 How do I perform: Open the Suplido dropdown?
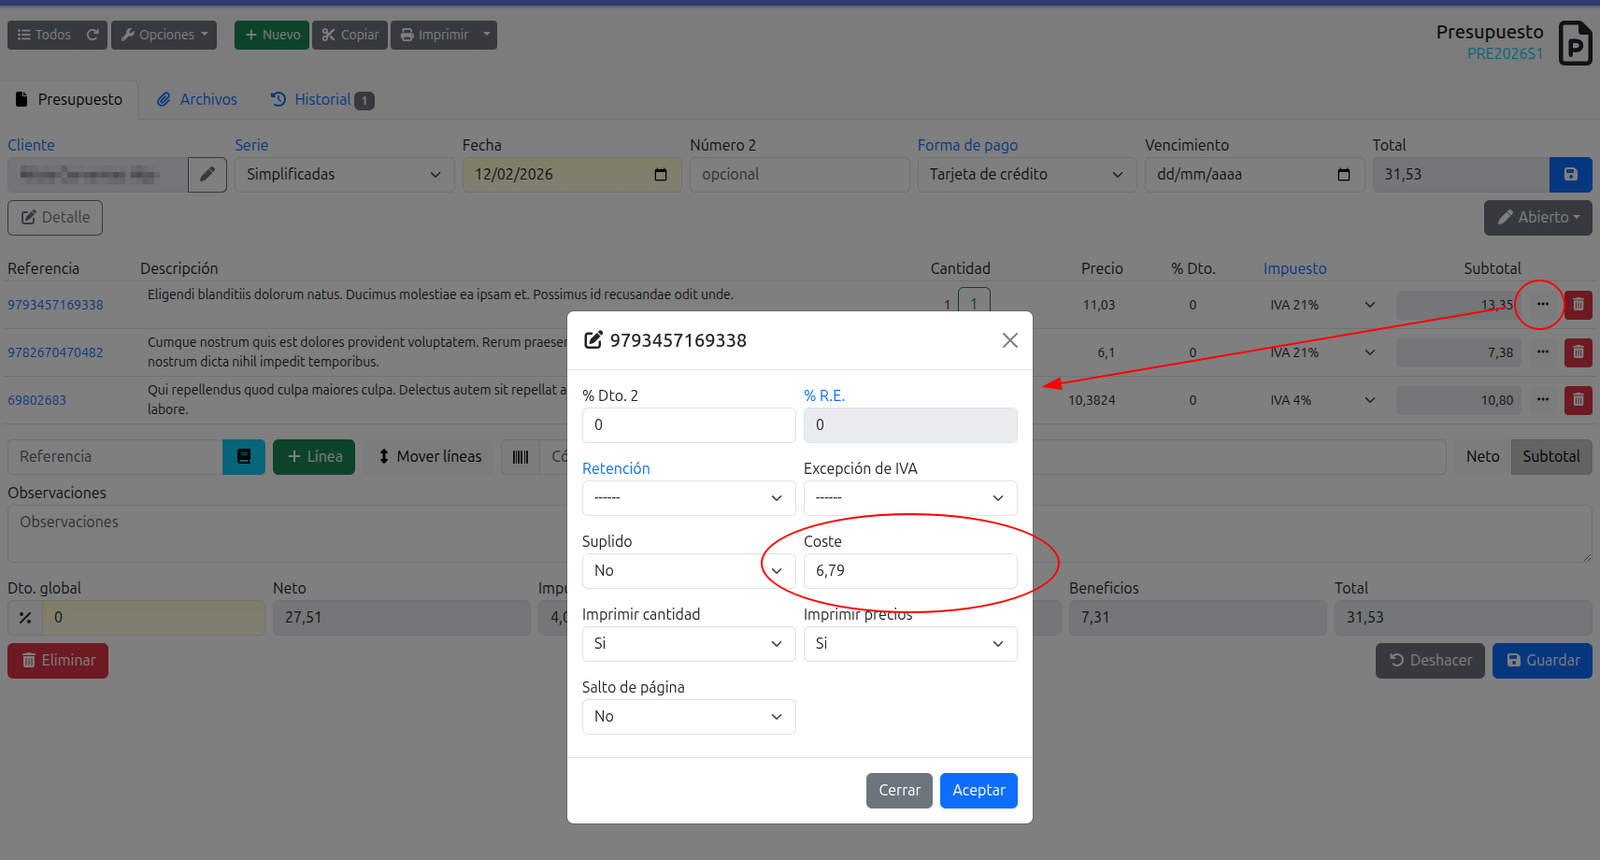pos(689,571)
